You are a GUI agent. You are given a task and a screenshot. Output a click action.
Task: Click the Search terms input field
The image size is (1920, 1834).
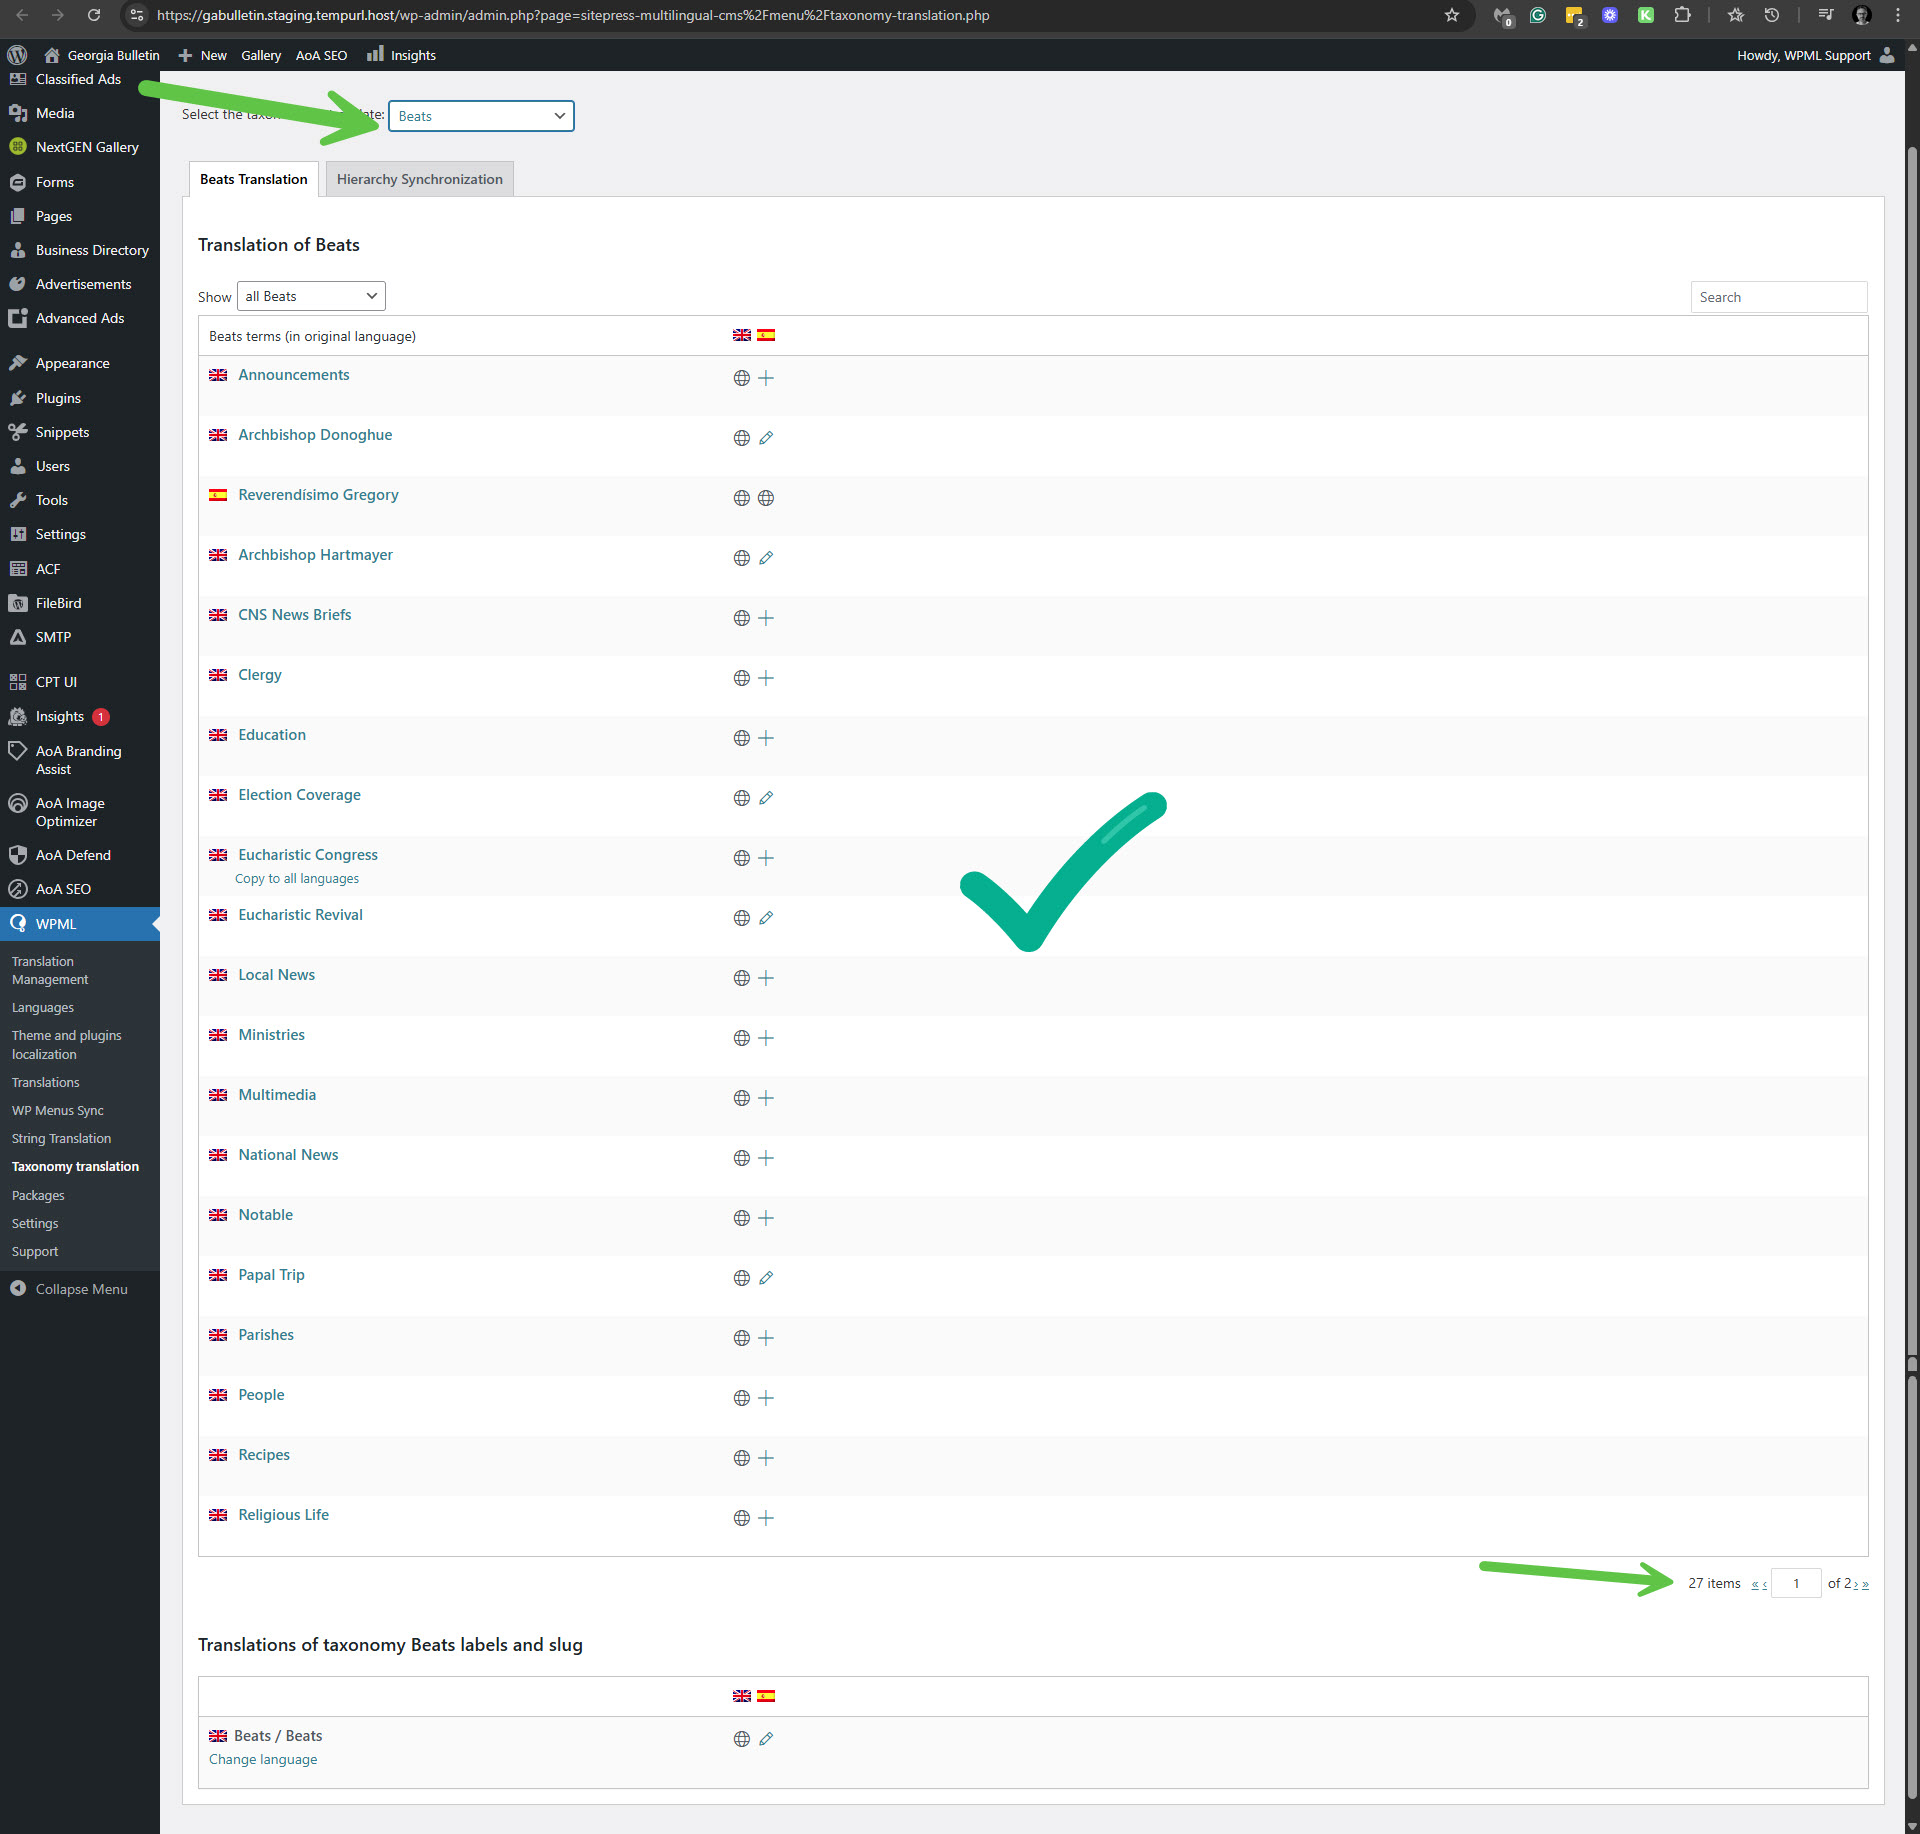pos(1778,297)
